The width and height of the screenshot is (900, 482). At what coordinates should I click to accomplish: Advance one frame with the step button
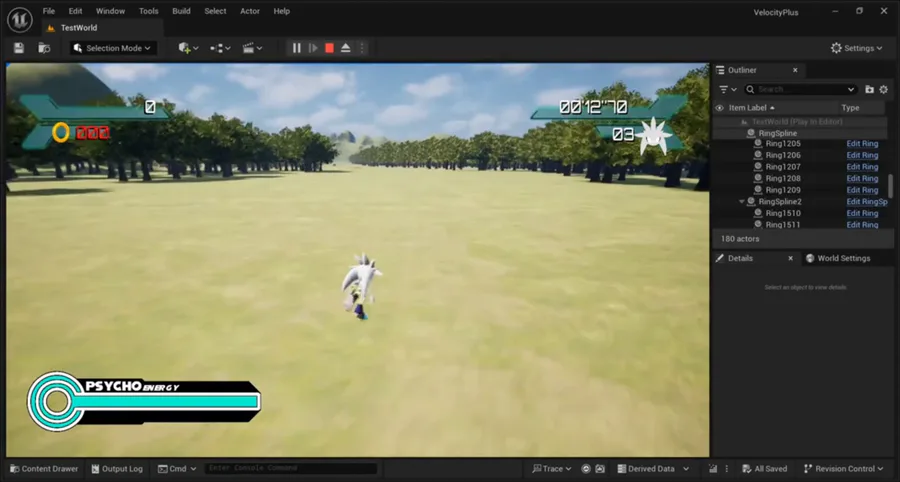click(x=313, y=48)
